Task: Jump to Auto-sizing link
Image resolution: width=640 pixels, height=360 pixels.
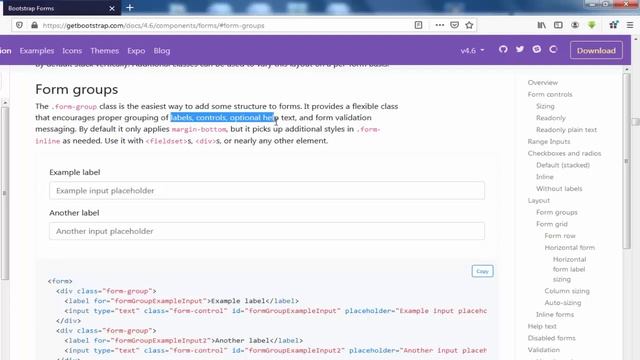Action: (x=562, y=303)
